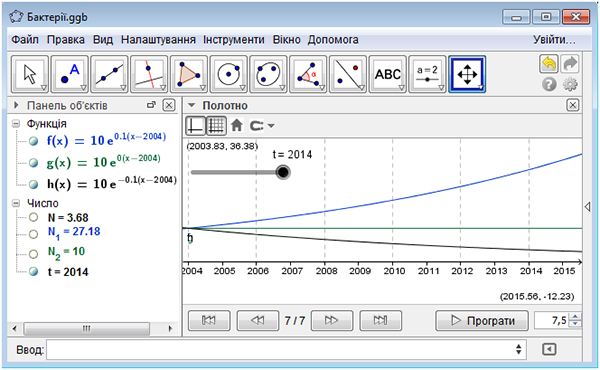Show the number N₂ = 10
This screenshot has width=600, height=370.
34,254
